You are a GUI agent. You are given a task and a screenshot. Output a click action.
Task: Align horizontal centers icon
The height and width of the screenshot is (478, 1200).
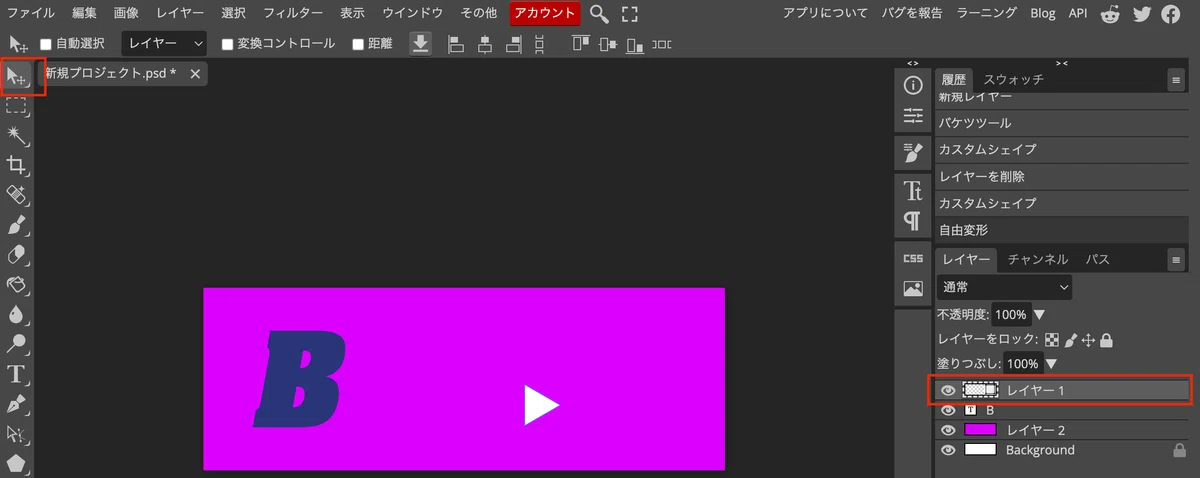[x=485, y=44]
